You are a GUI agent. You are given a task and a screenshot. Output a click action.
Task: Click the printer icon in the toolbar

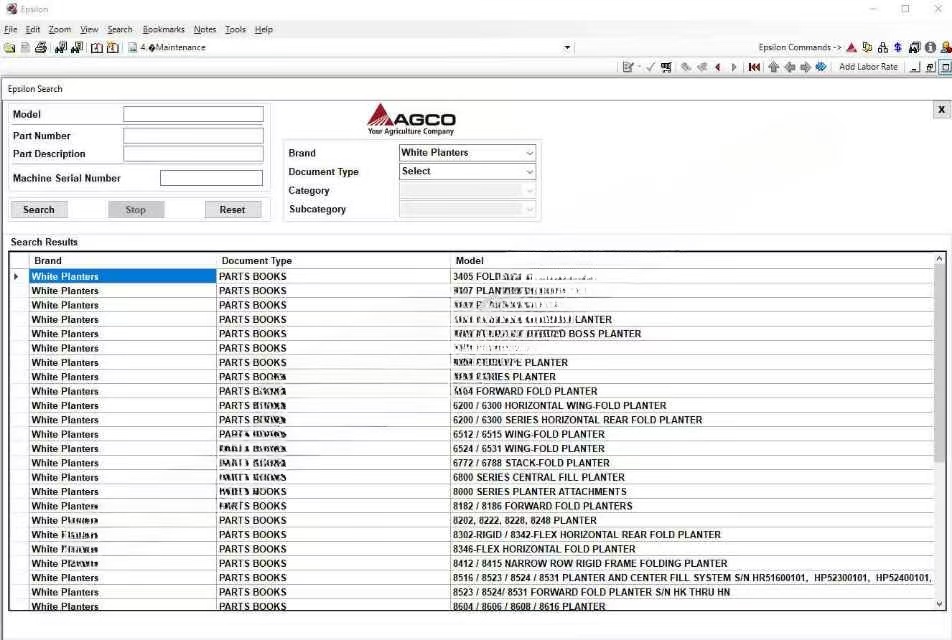(x=41, y=47)
